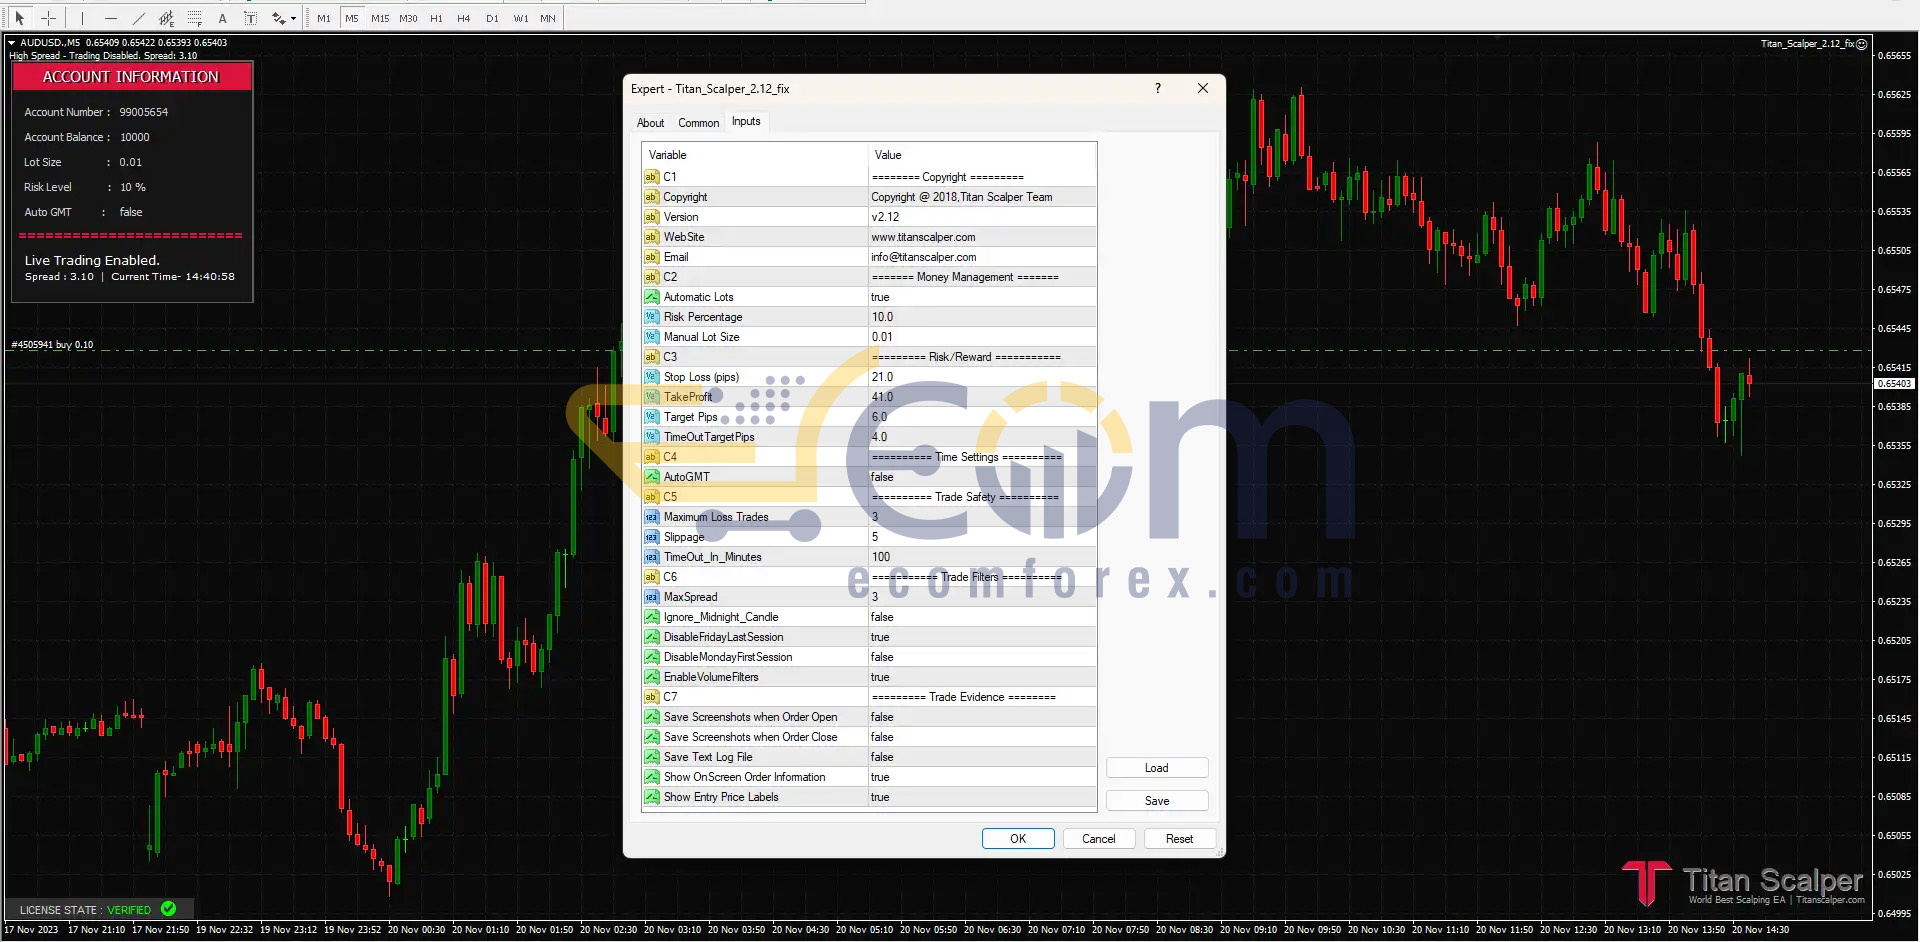Switch chart to M5 timeframe
The width and height of the screenshot is (1920, 942).
click(352, 18)
